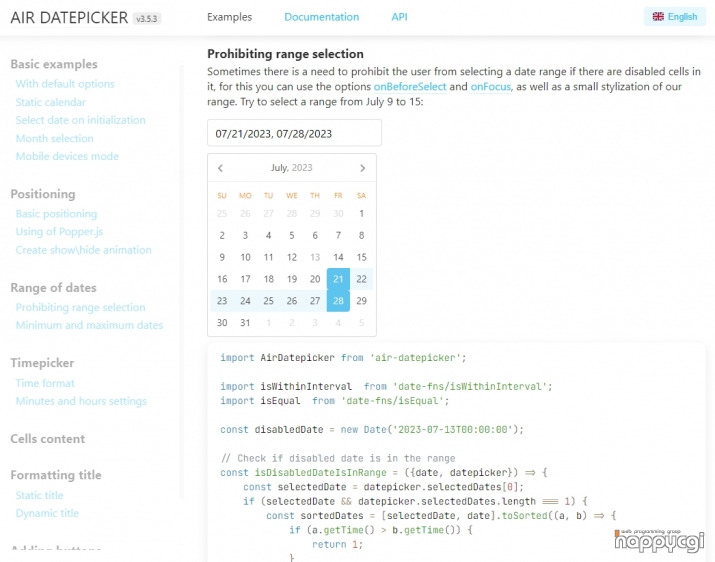The image size is (715, 562).
Task: Open Month selection example
Action: tap(54, 138)
